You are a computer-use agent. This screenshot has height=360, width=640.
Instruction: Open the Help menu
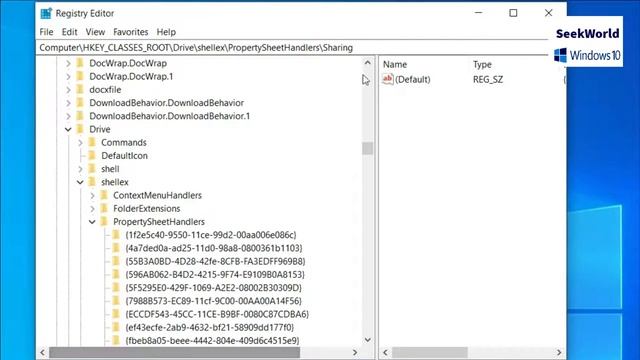[166, 32]
